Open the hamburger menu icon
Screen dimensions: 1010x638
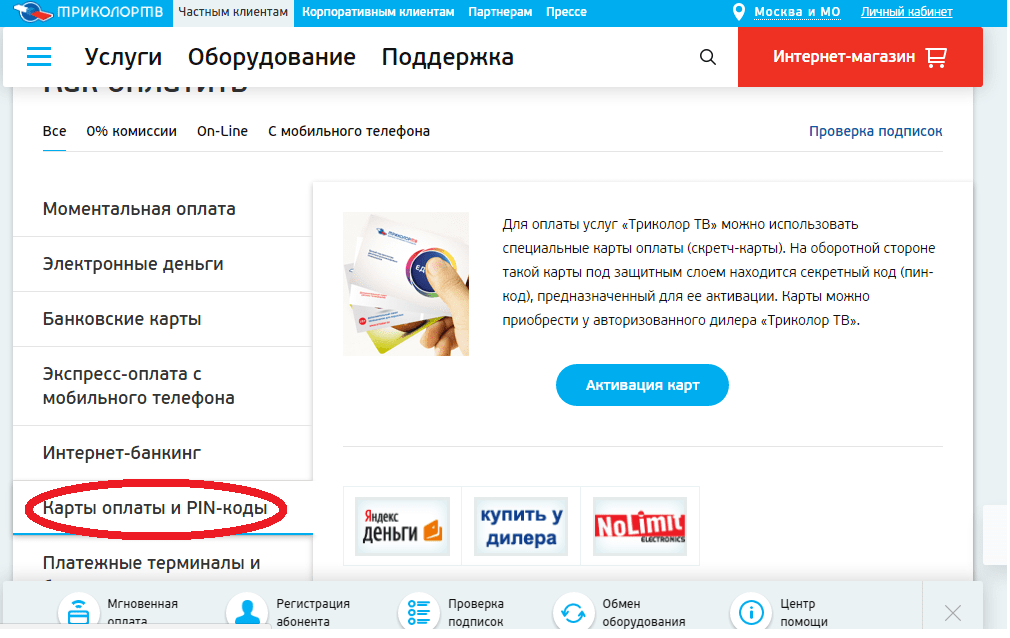click(x=39, y=57)
